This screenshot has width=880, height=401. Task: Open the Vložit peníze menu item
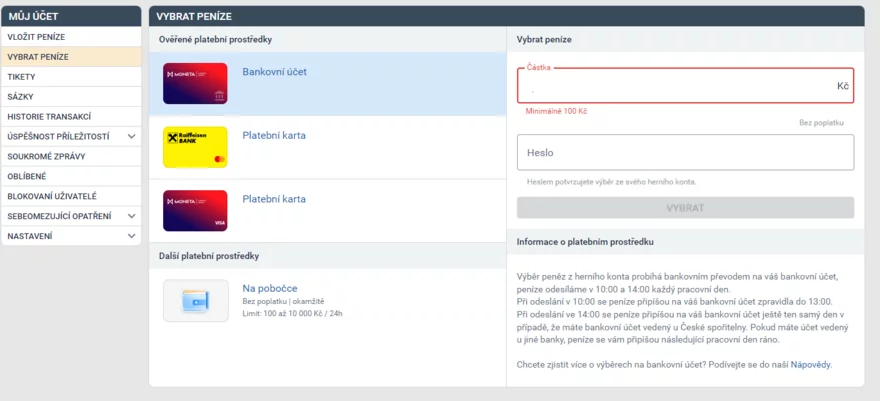pyautogui.click(x=71, y=37)
